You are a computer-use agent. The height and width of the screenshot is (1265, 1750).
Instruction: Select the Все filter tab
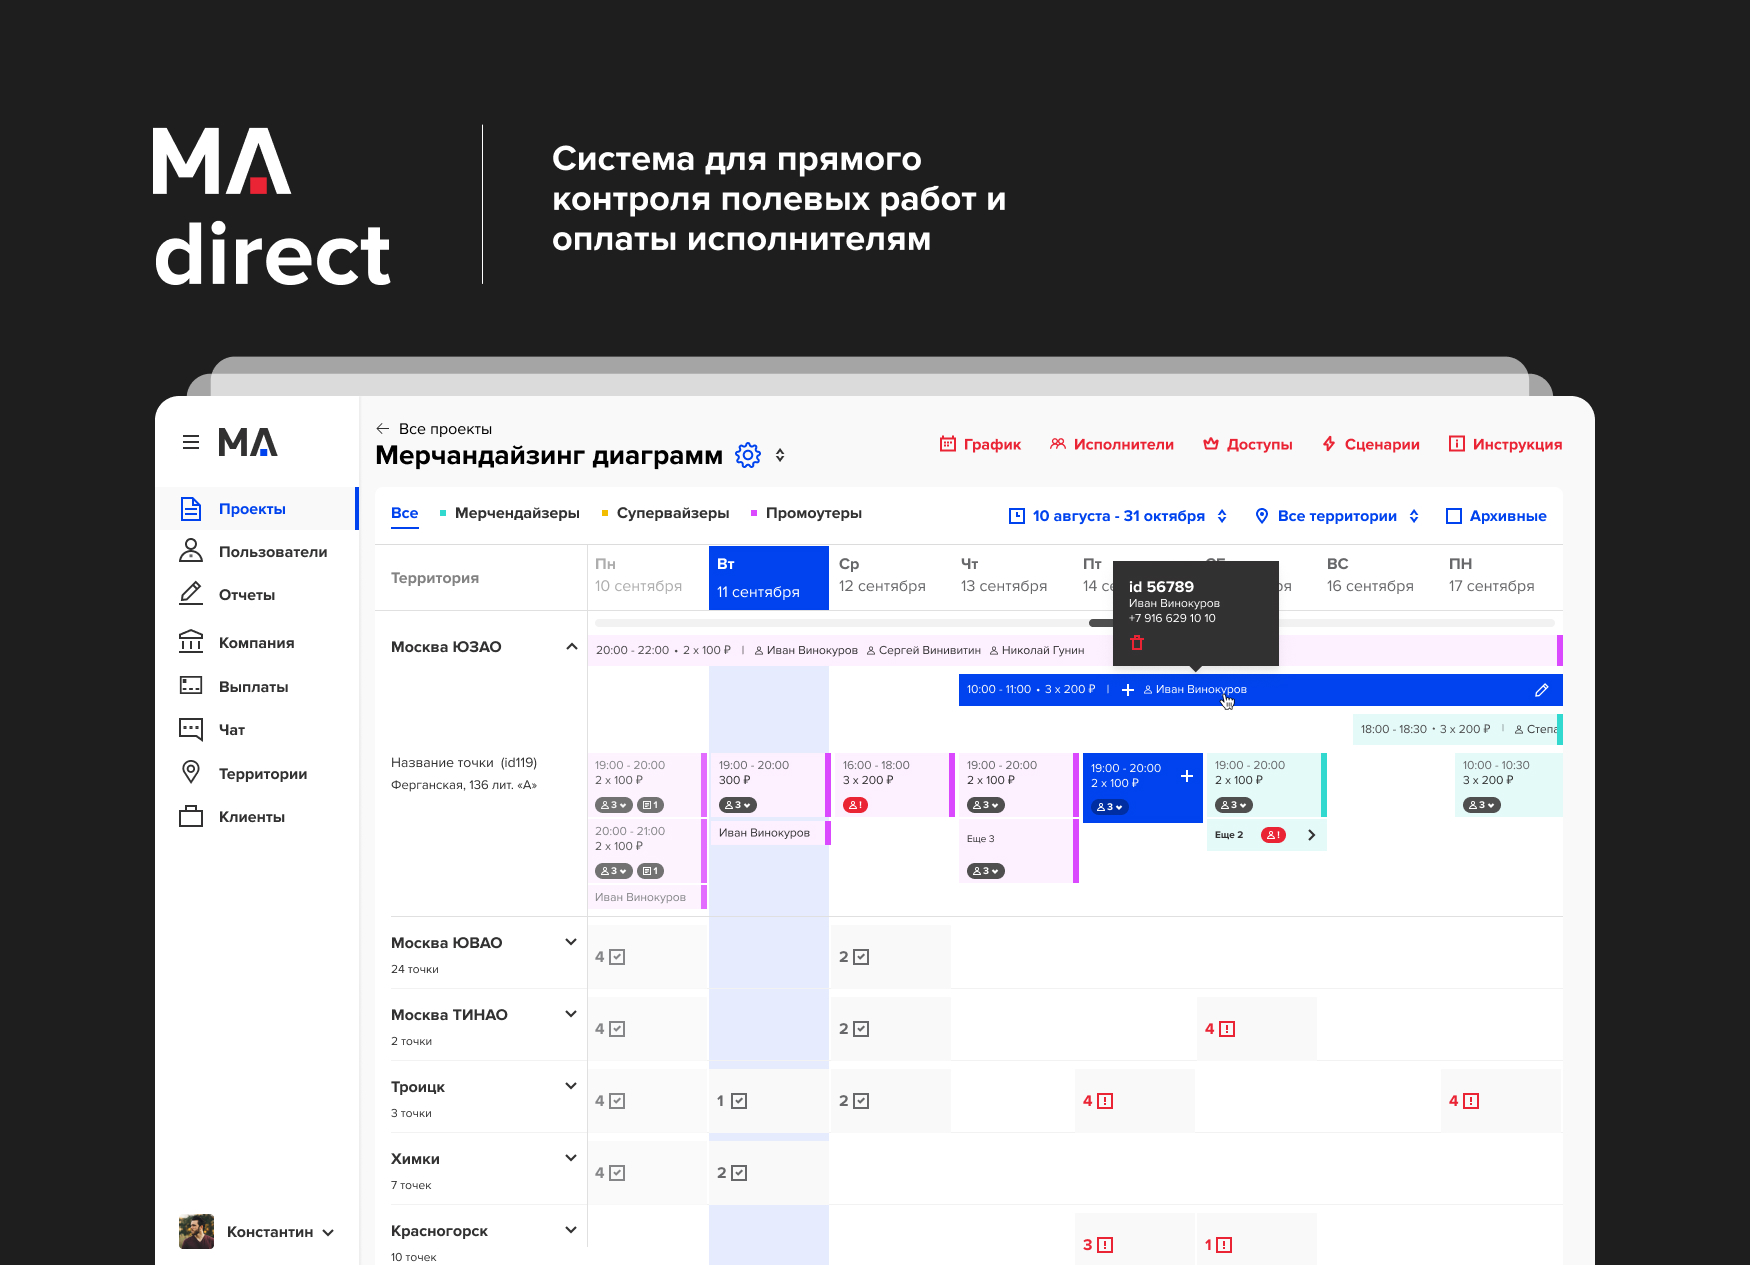pyautogui.click(x=405, y=513)
